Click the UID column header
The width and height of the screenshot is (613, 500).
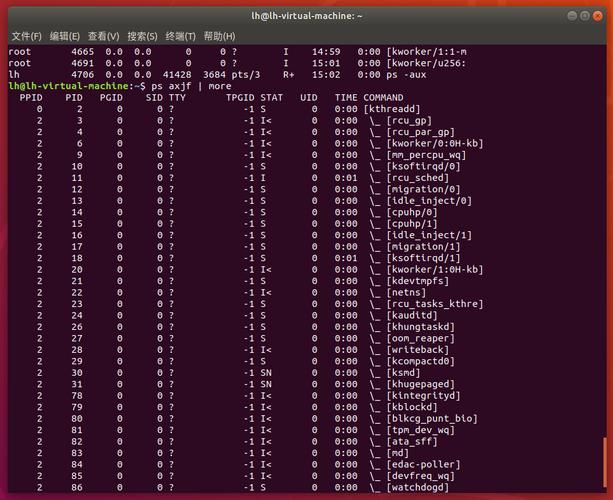[309, 98]
